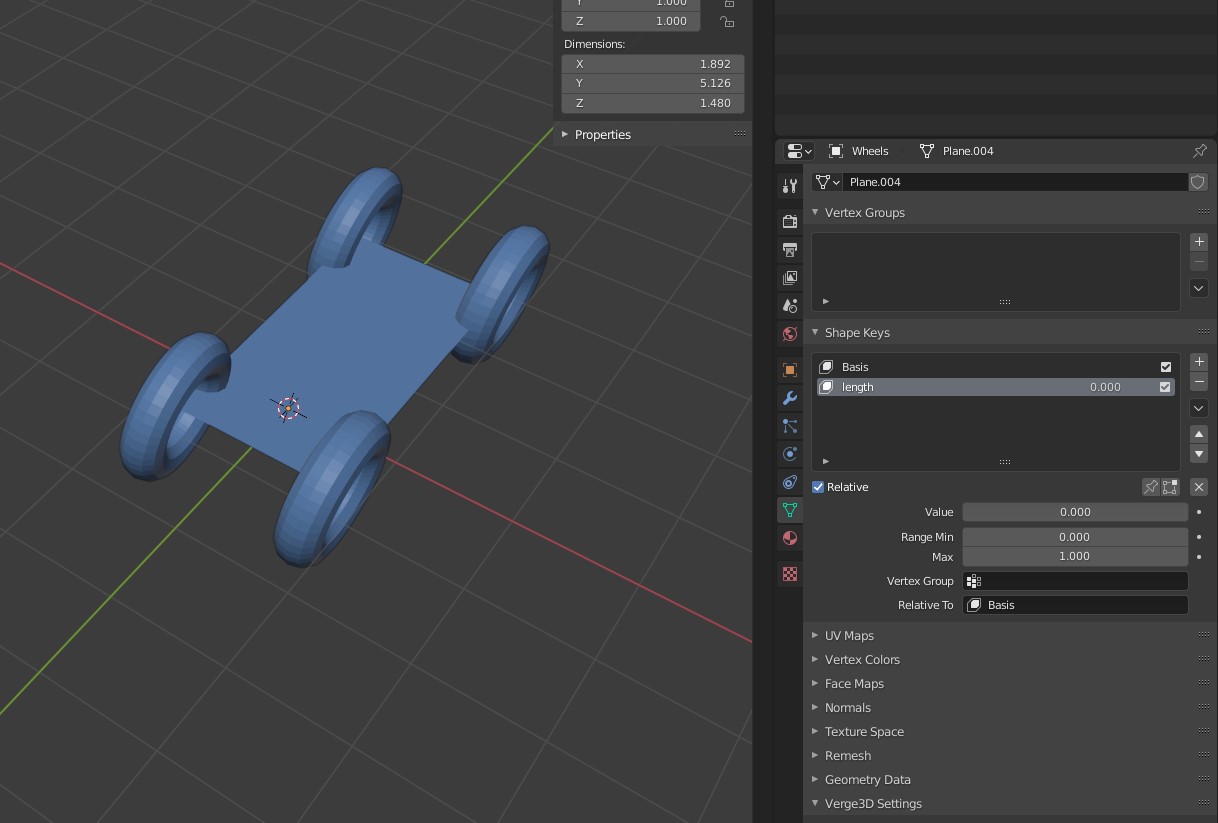
Task: Expand the Vertex Colors panel
Action: (x=815, y=659)
